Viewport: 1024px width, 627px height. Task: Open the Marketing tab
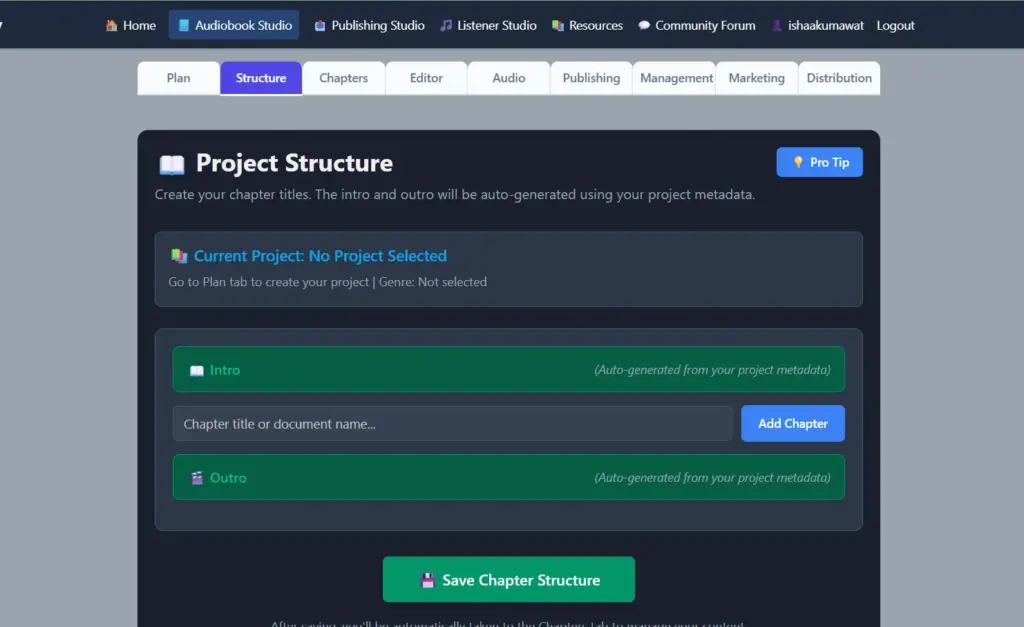click(x=757, y=77)
